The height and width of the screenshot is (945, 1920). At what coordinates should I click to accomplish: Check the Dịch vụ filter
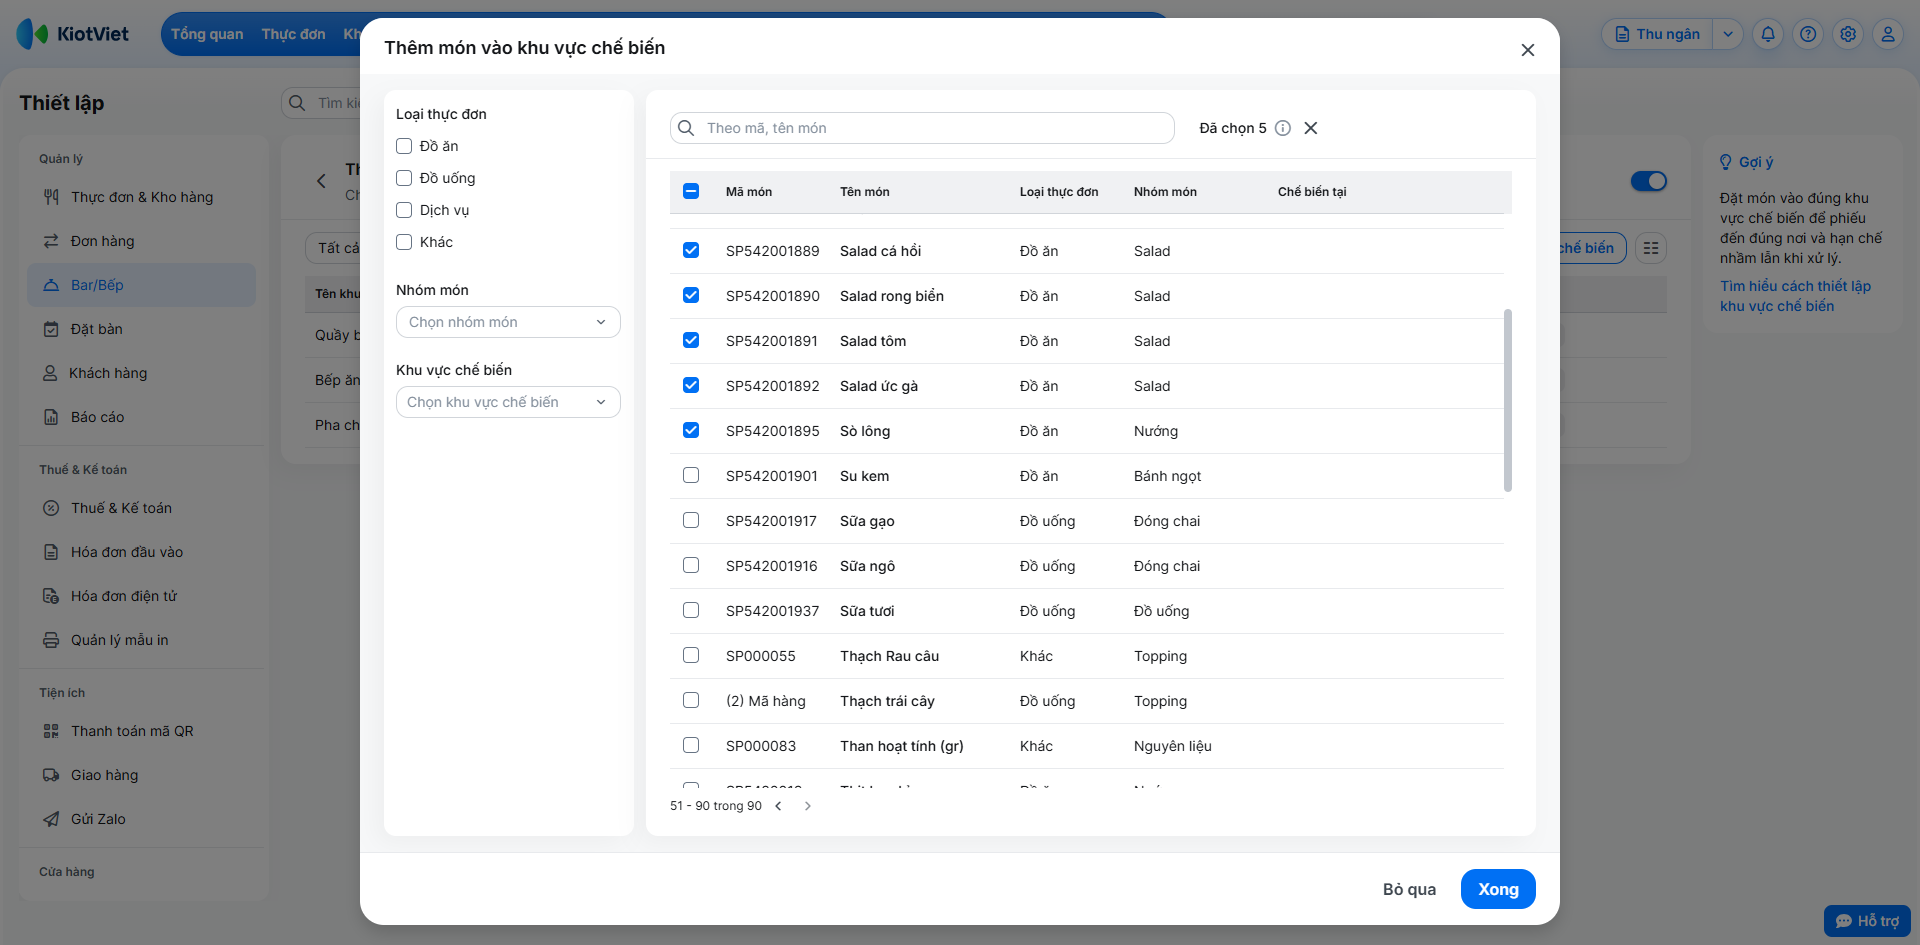[404, 210]
